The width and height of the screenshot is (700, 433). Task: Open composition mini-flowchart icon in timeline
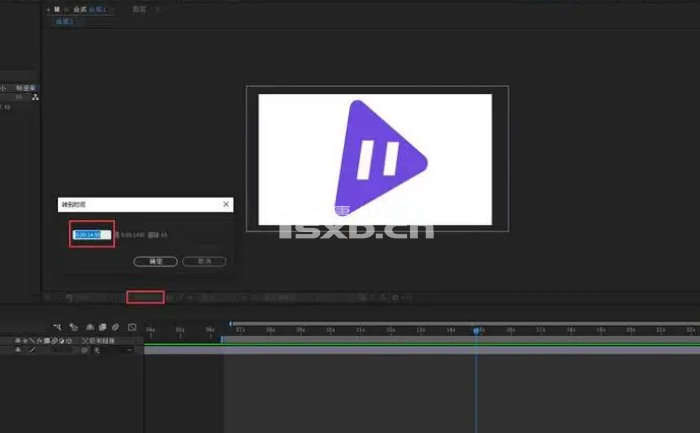point(57,327)
